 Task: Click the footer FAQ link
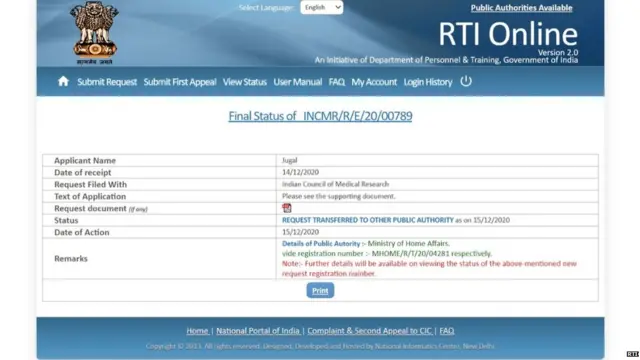[x=447, y=331]
